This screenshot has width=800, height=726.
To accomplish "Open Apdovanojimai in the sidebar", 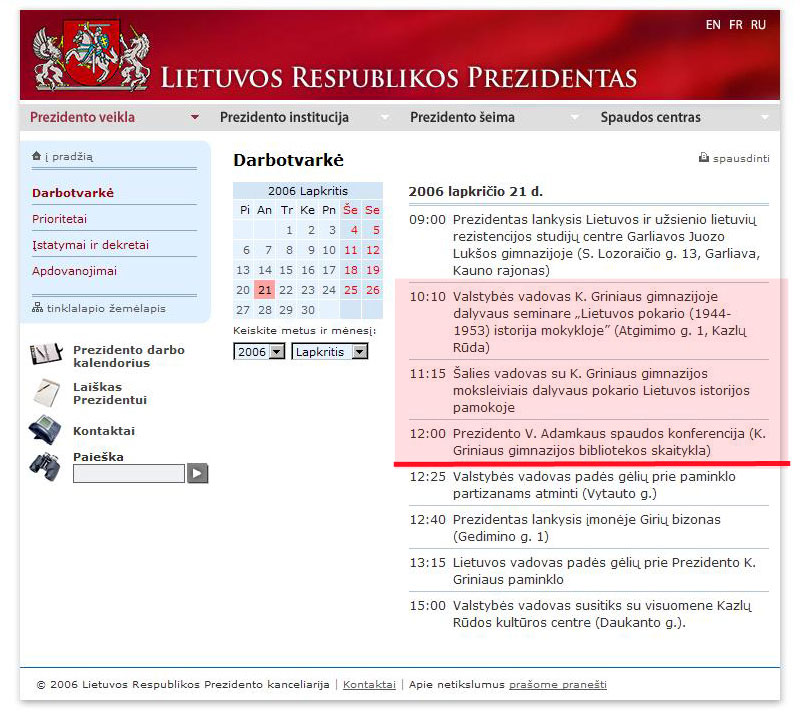I will coord(74,271).
